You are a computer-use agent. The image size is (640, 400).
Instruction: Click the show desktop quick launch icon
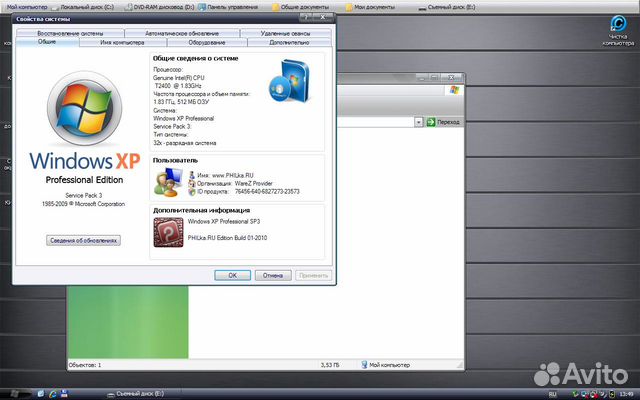41,394
